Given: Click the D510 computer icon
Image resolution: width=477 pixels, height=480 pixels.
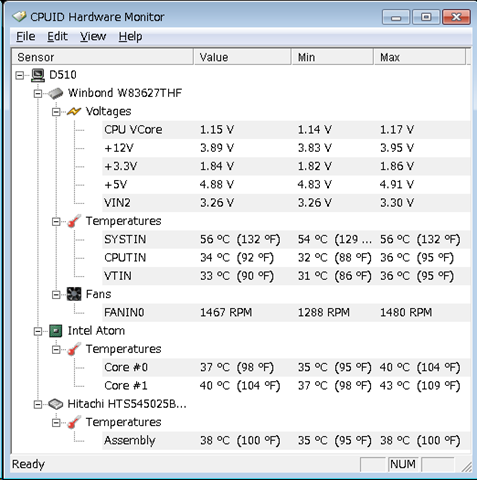Looking at the screenshot, I should 38,75.
